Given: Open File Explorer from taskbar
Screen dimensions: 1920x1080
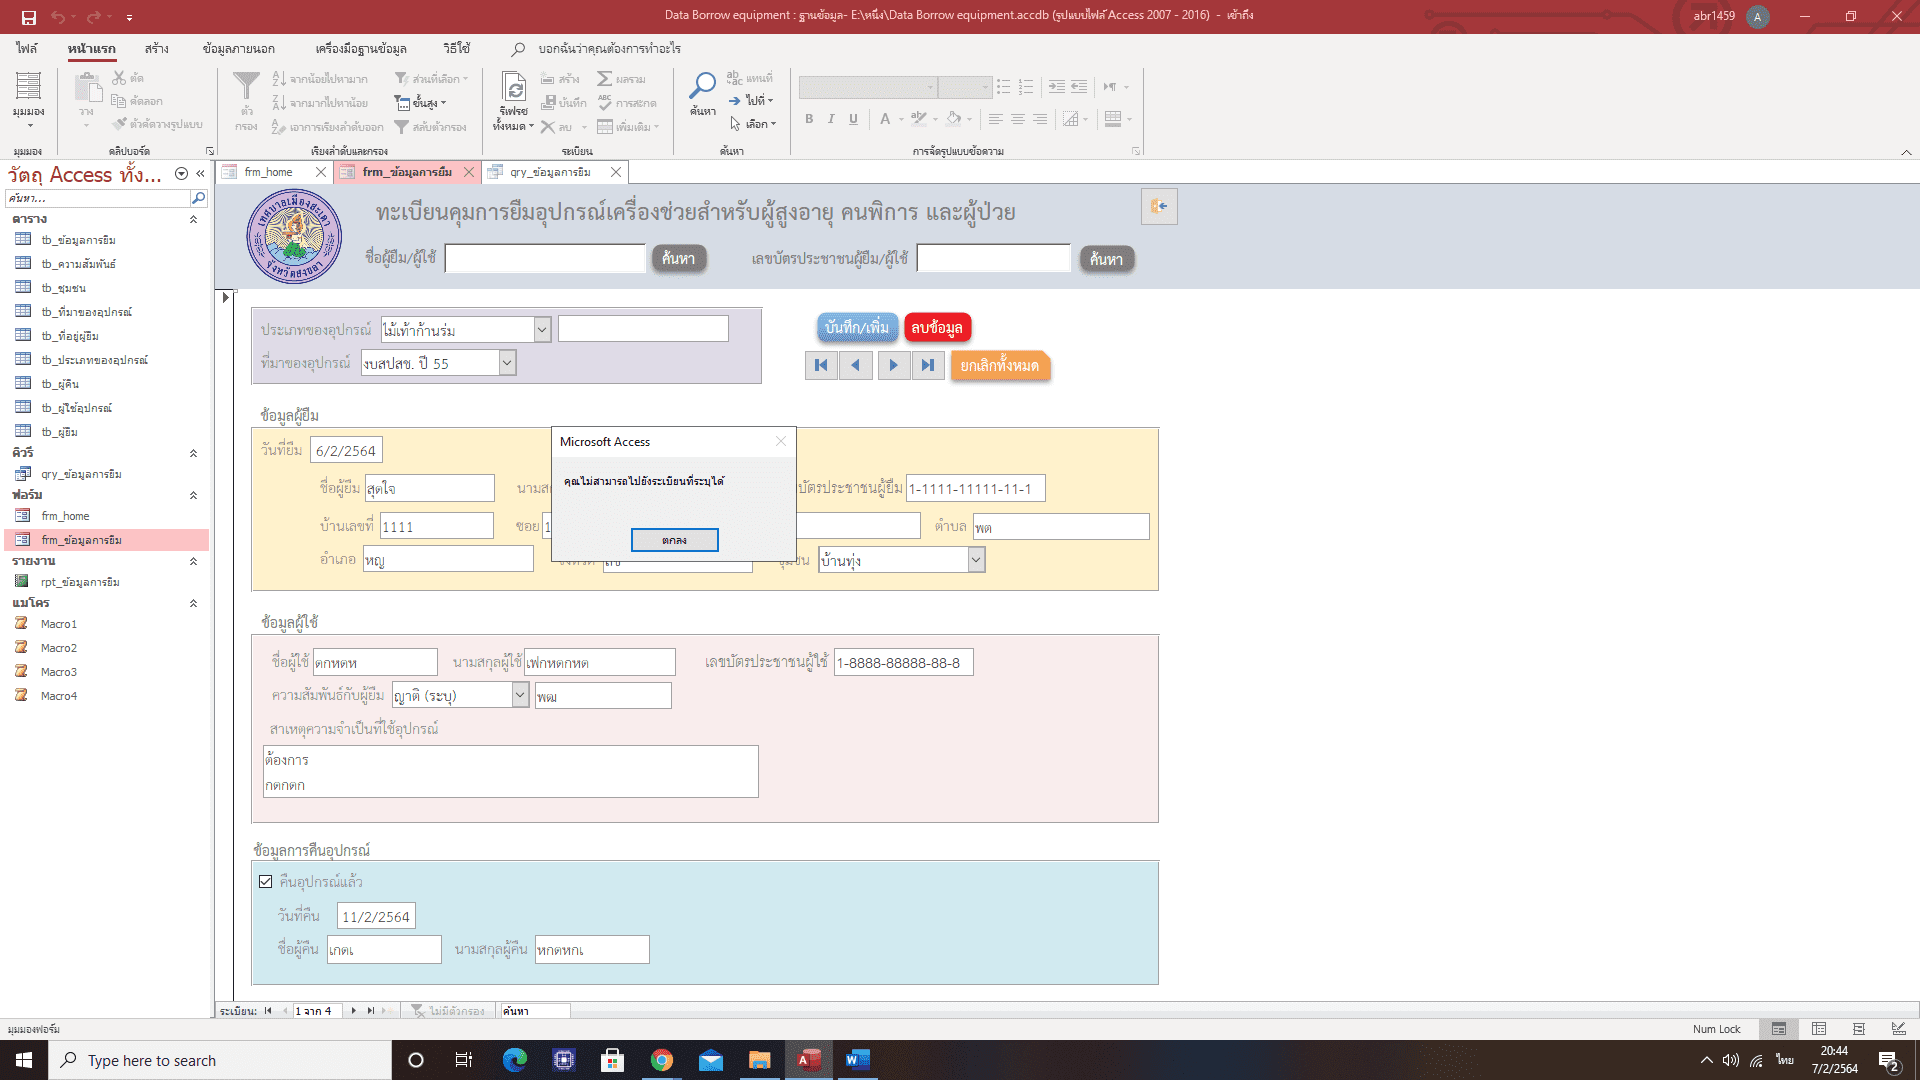Looking at the screenshot, I should 760,1060.
